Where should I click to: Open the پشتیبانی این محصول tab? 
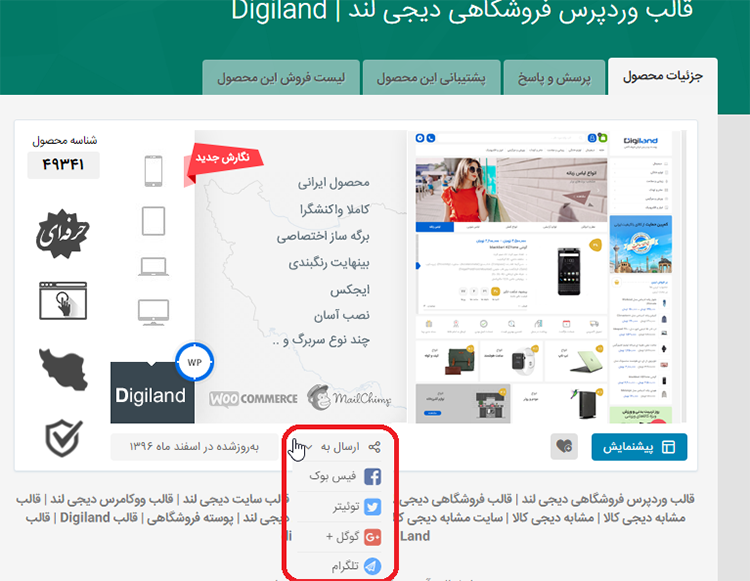click(x=431, y=77)
